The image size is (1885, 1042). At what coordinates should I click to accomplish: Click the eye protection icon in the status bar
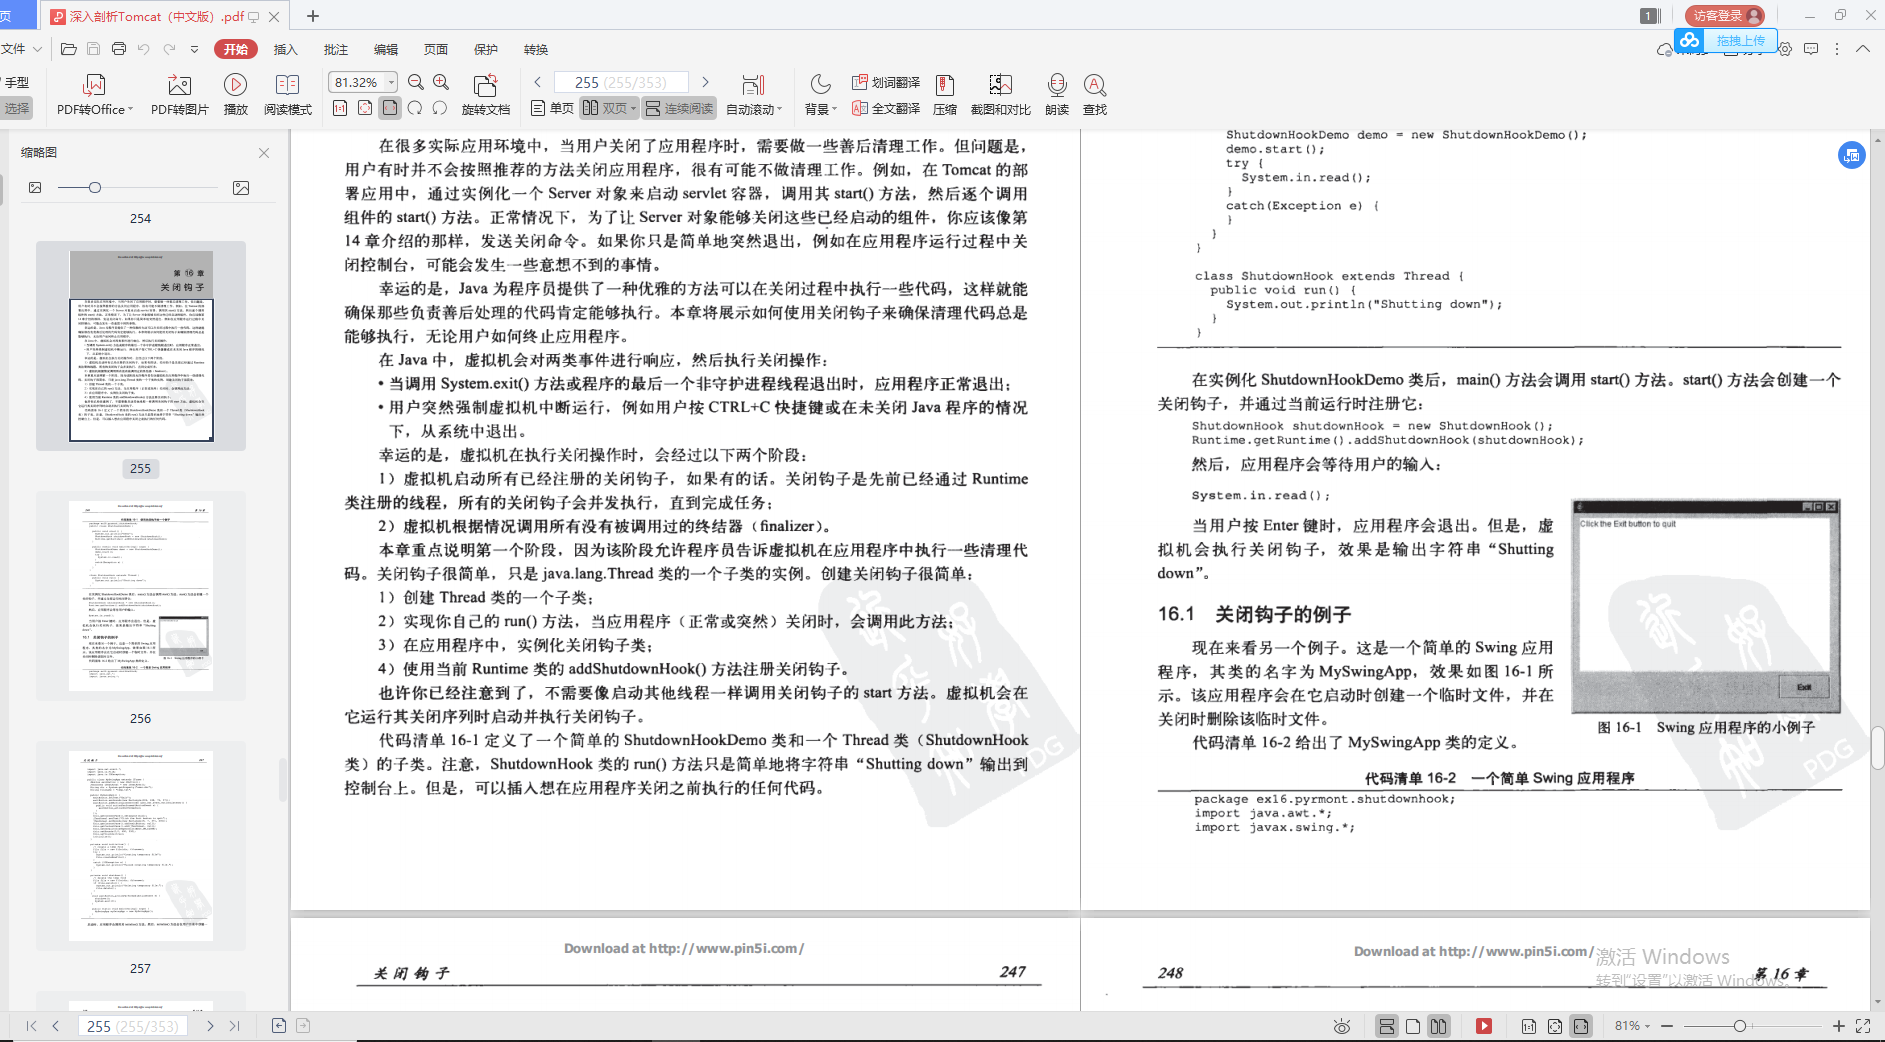[x=1342, y=1026]
